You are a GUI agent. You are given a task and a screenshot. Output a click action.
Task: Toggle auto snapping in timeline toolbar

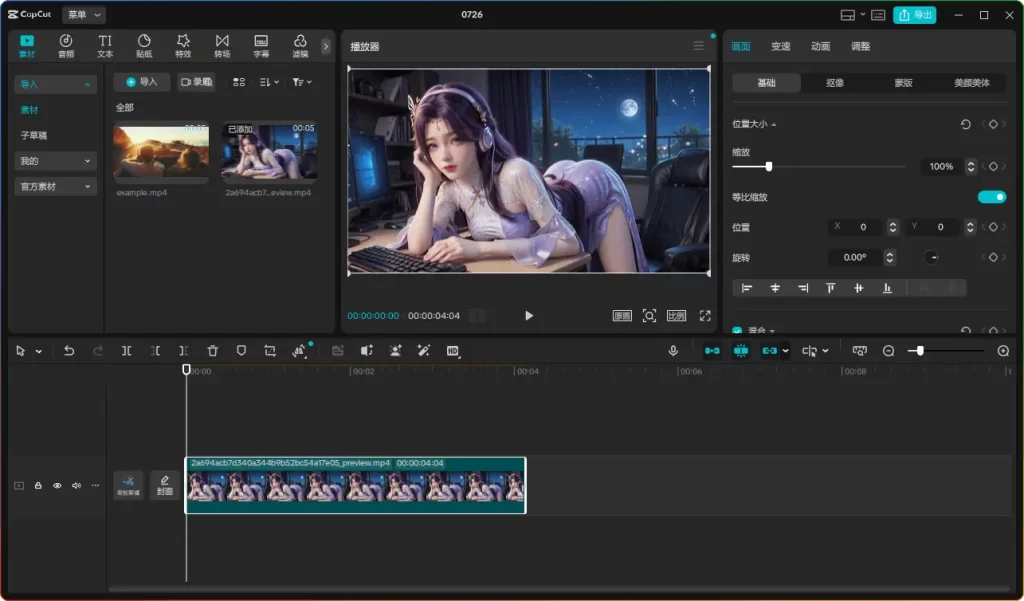click(741, 351)
